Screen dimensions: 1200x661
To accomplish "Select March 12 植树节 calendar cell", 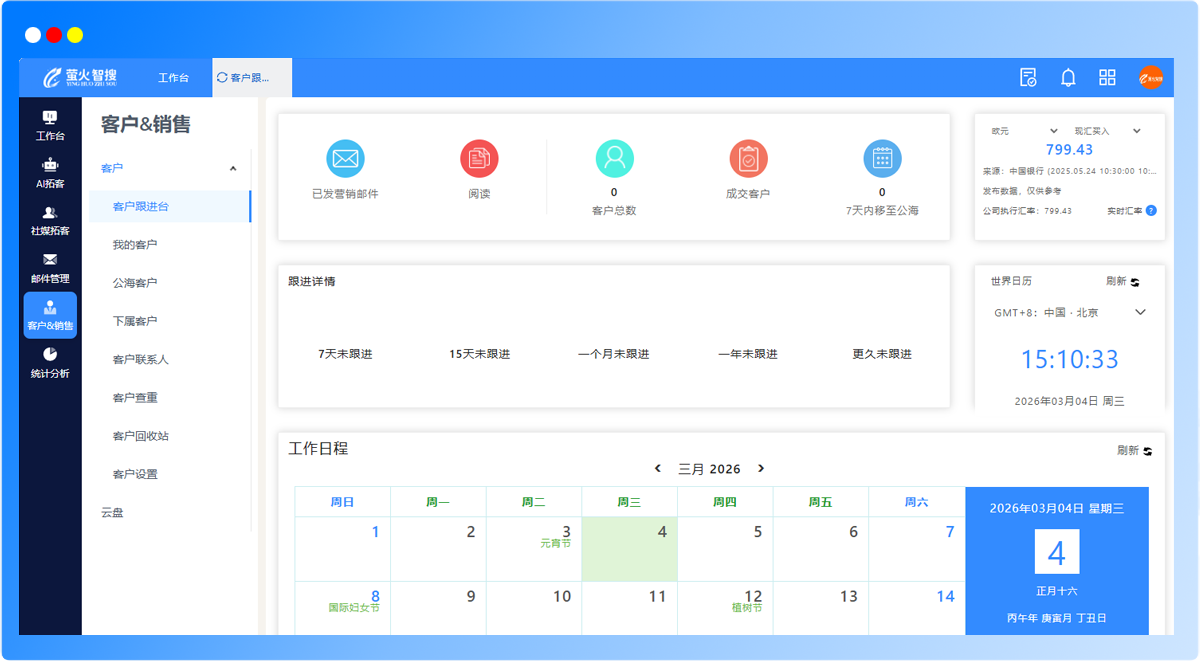I will [724, 608].
